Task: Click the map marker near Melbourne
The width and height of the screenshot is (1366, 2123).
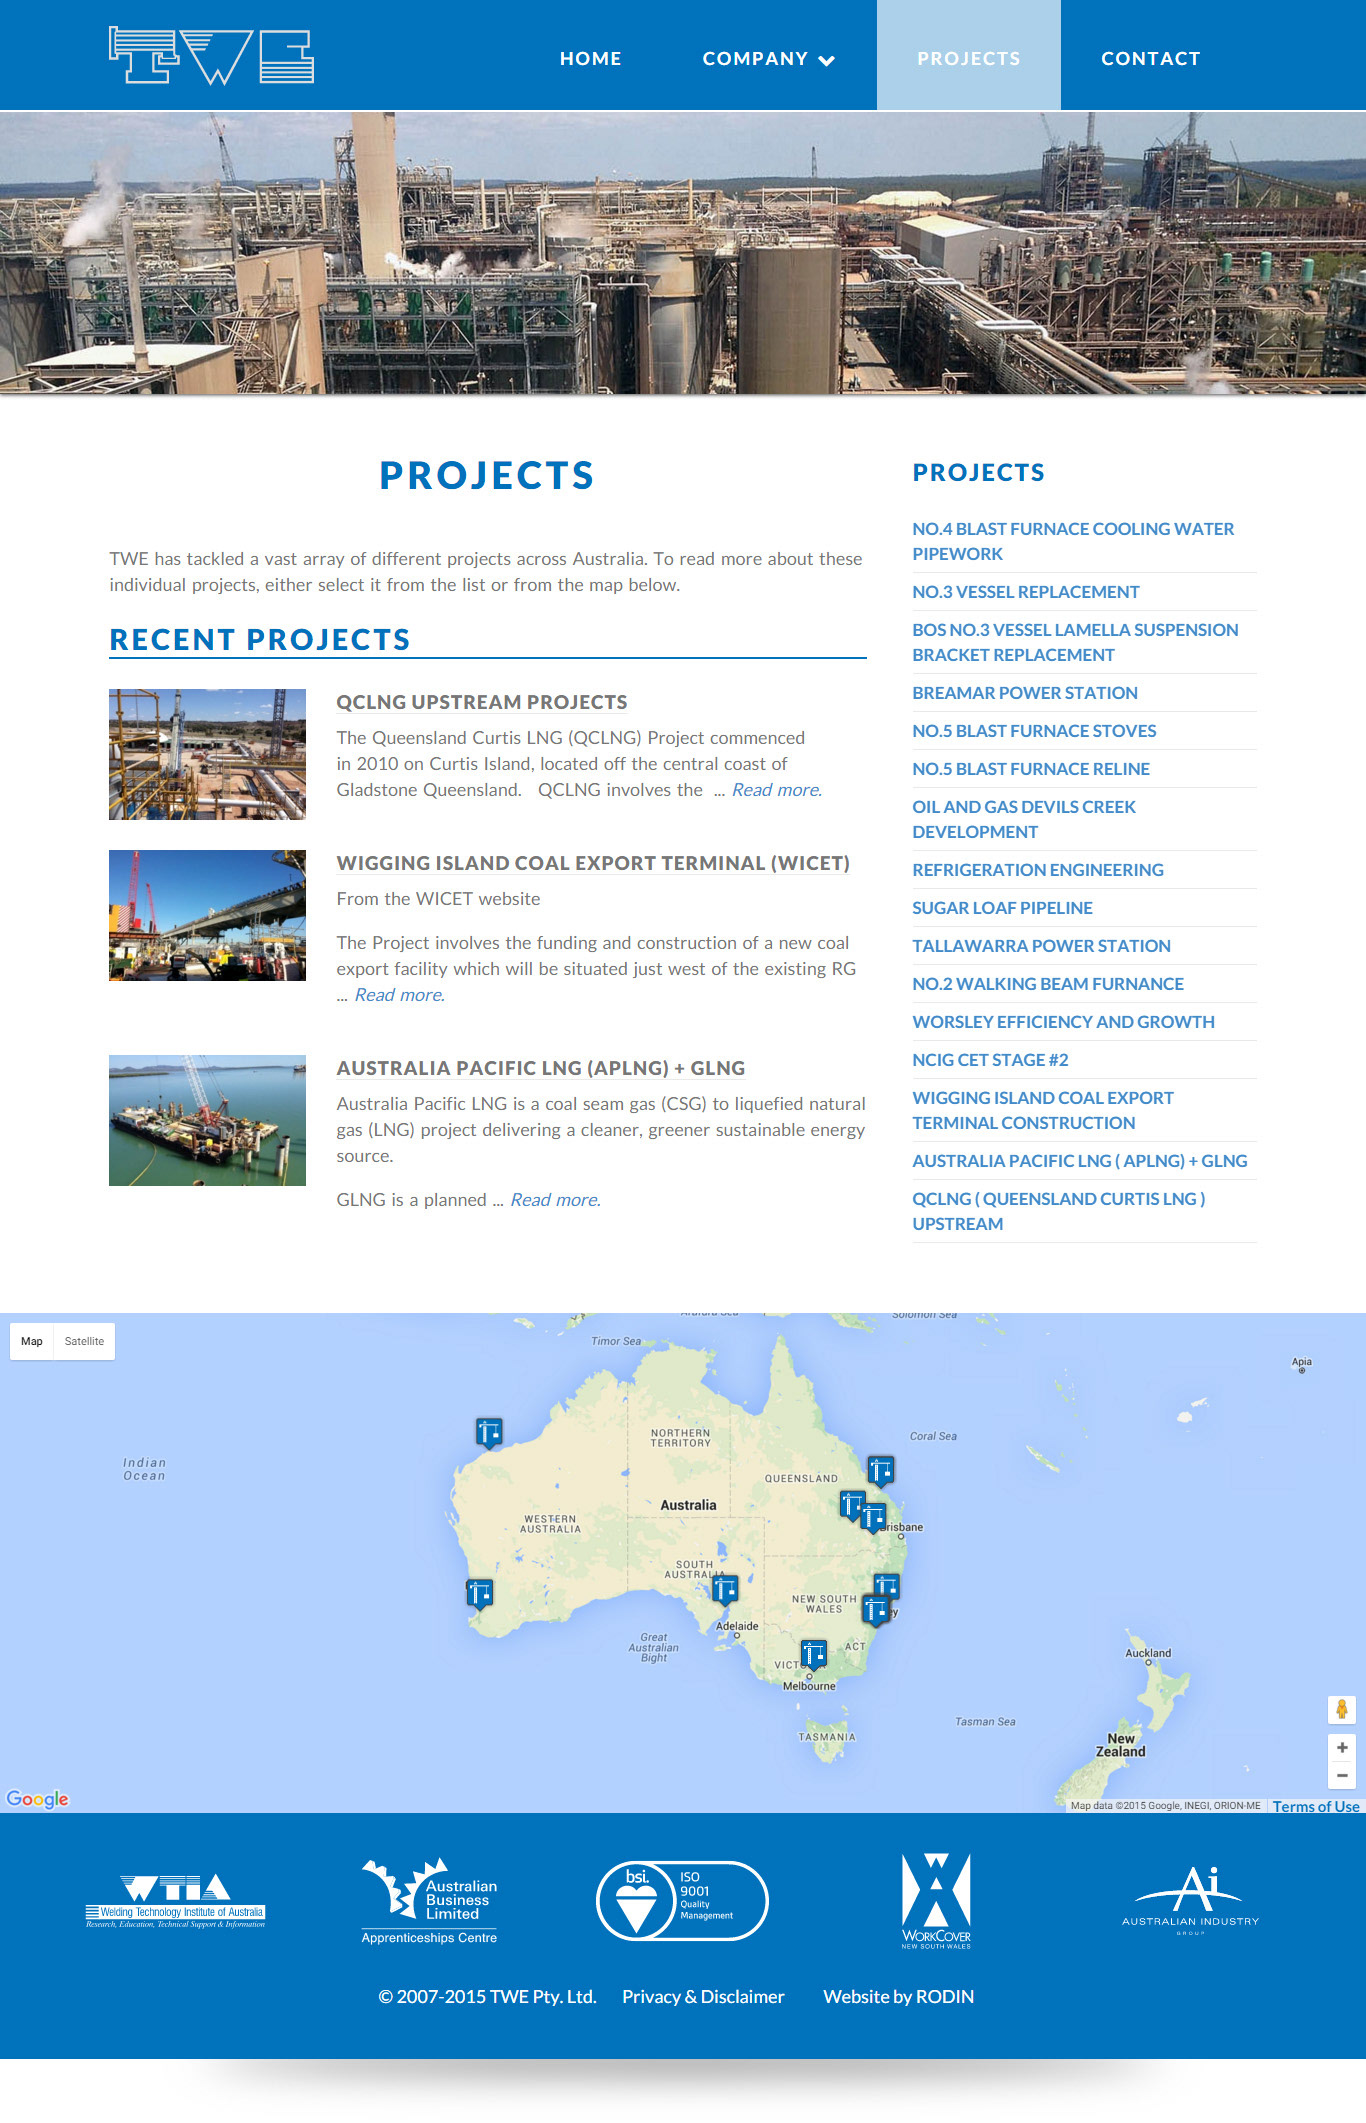Action: tap(813, 1654)
